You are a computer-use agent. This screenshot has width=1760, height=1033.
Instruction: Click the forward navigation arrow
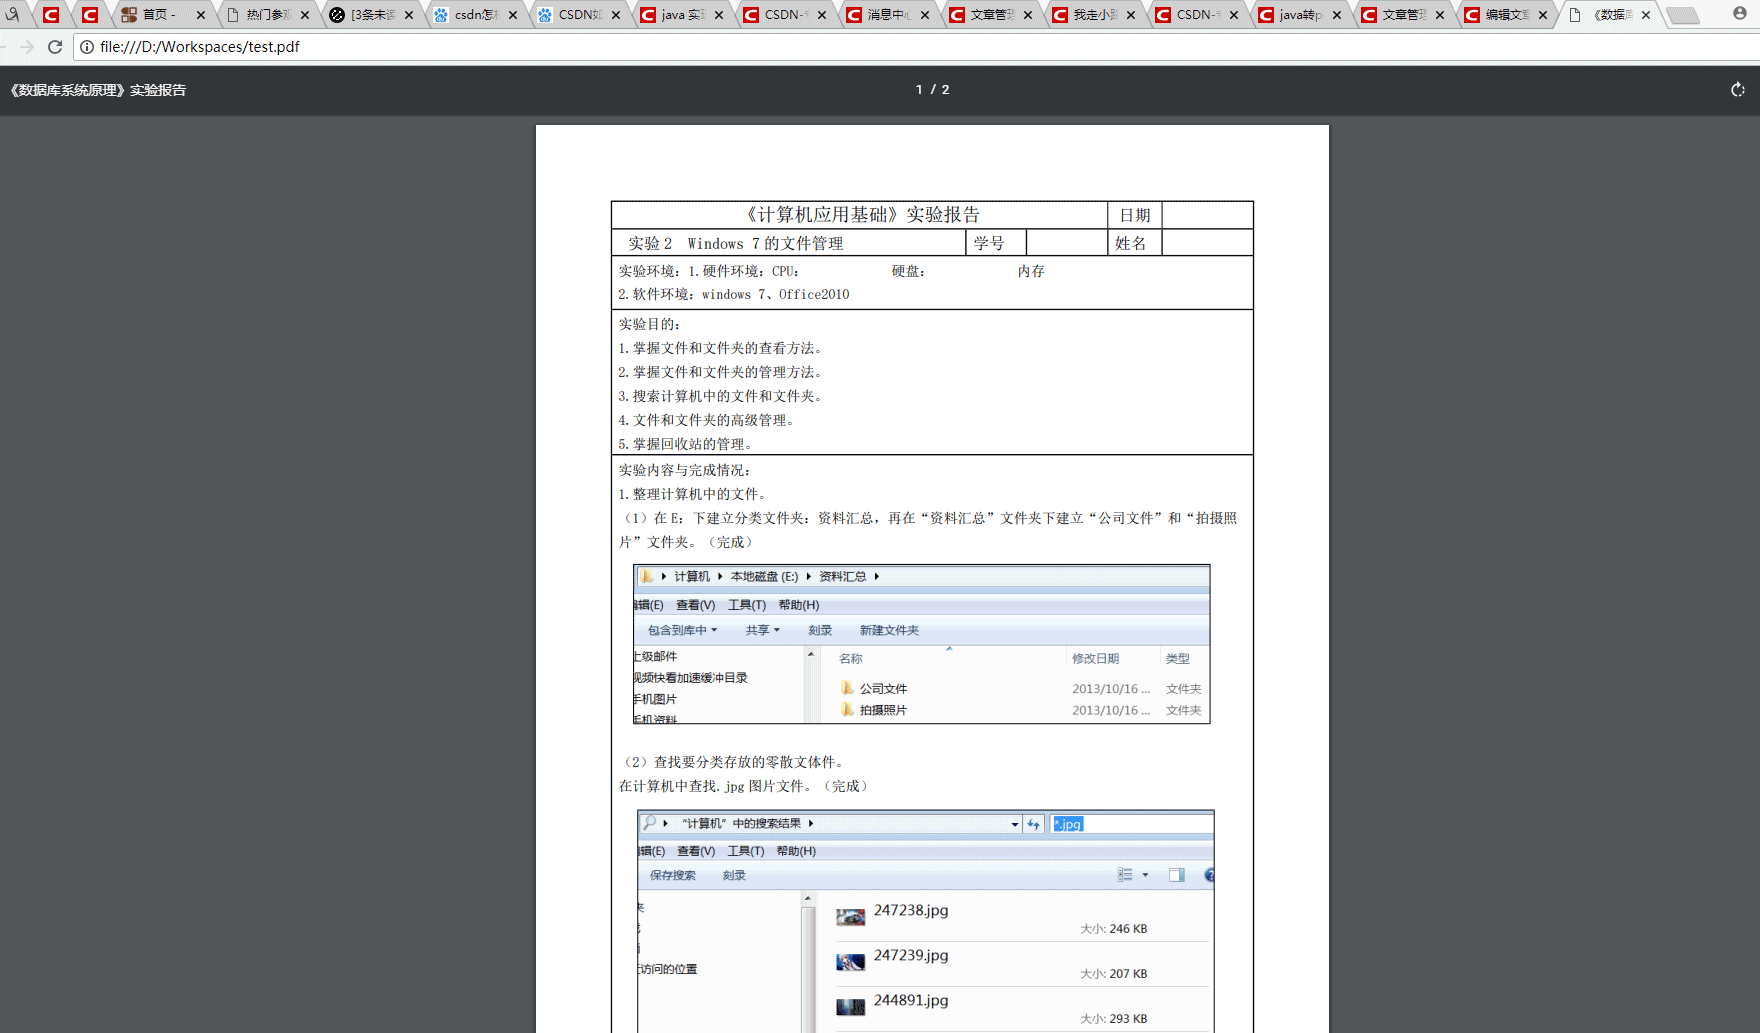pos(27,47)
